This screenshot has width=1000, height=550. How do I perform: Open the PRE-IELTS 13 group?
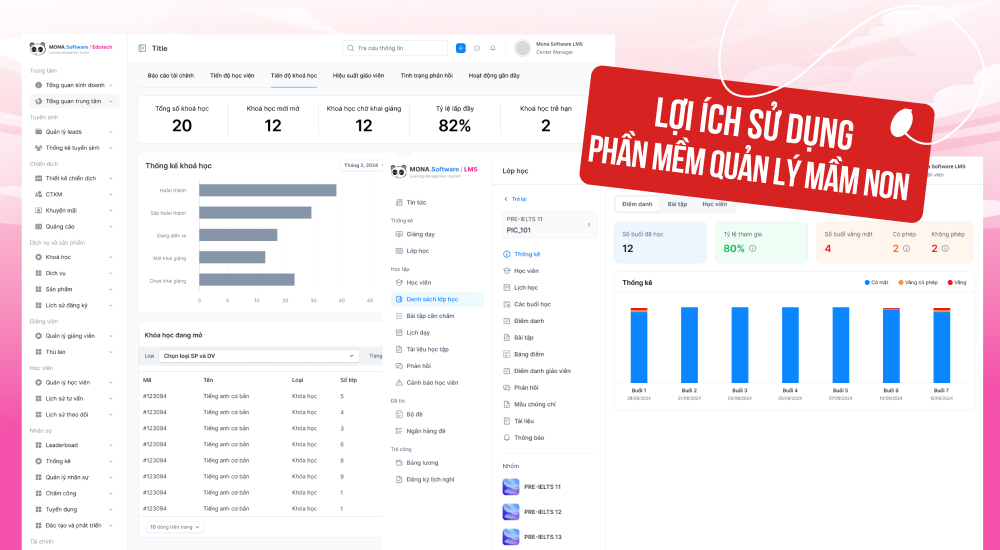(533, 537)
